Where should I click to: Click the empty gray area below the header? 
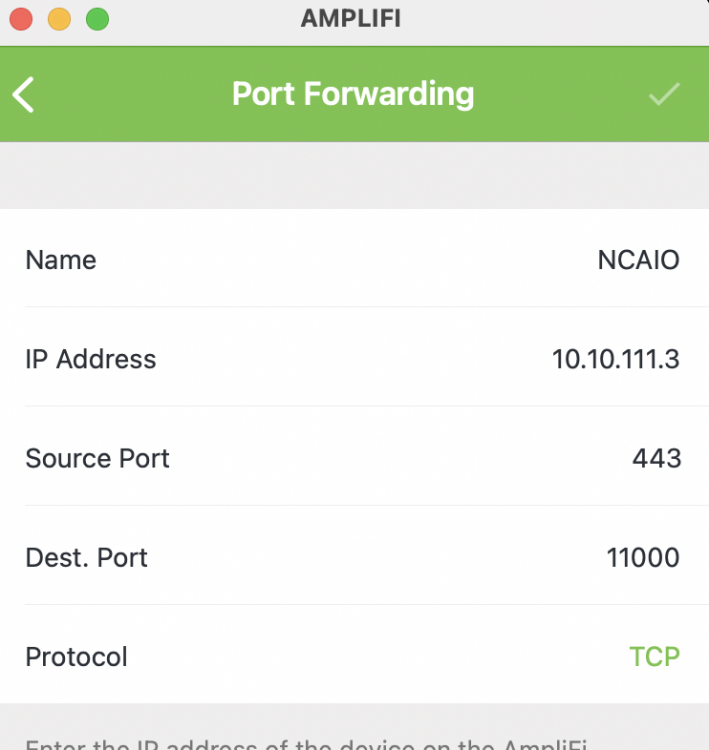354,175
